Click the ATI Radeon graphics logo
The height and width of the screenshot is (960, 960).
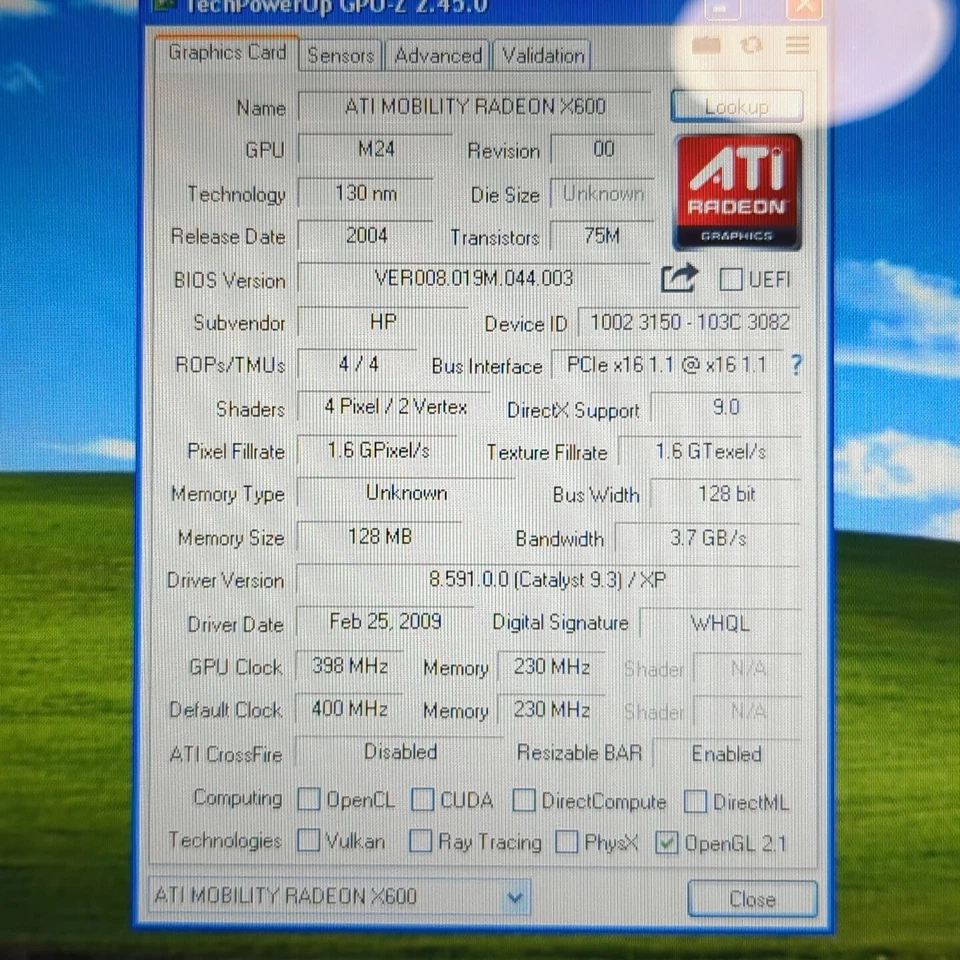[738, 190]
